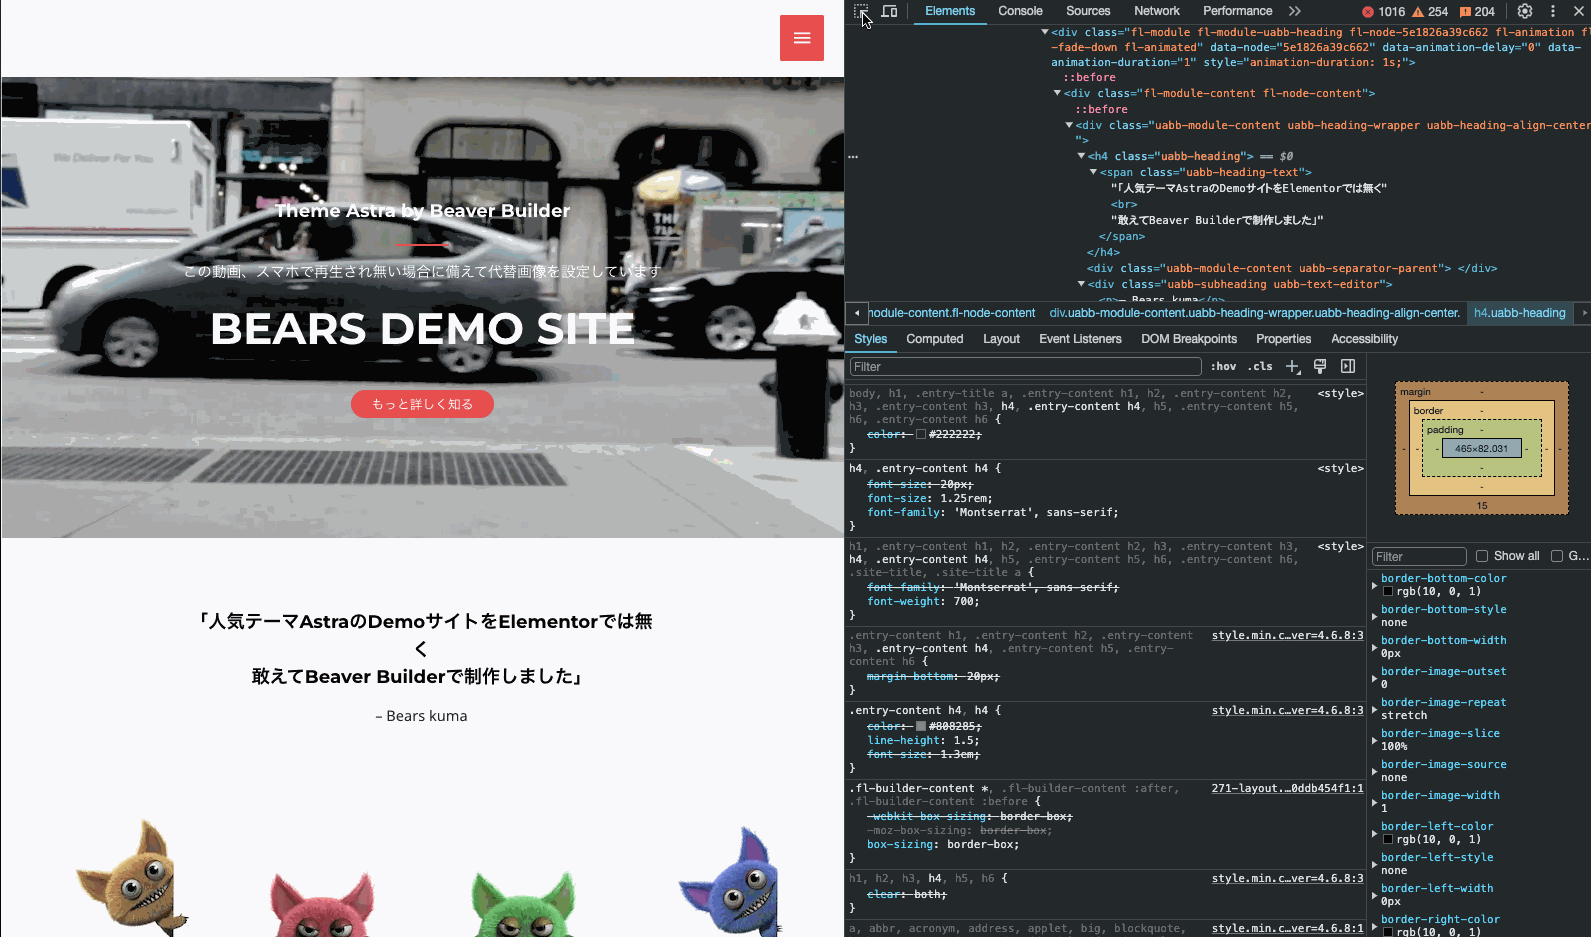Close the DevTools panel
Screen dimensions: 1591x937
(1581, 12)
